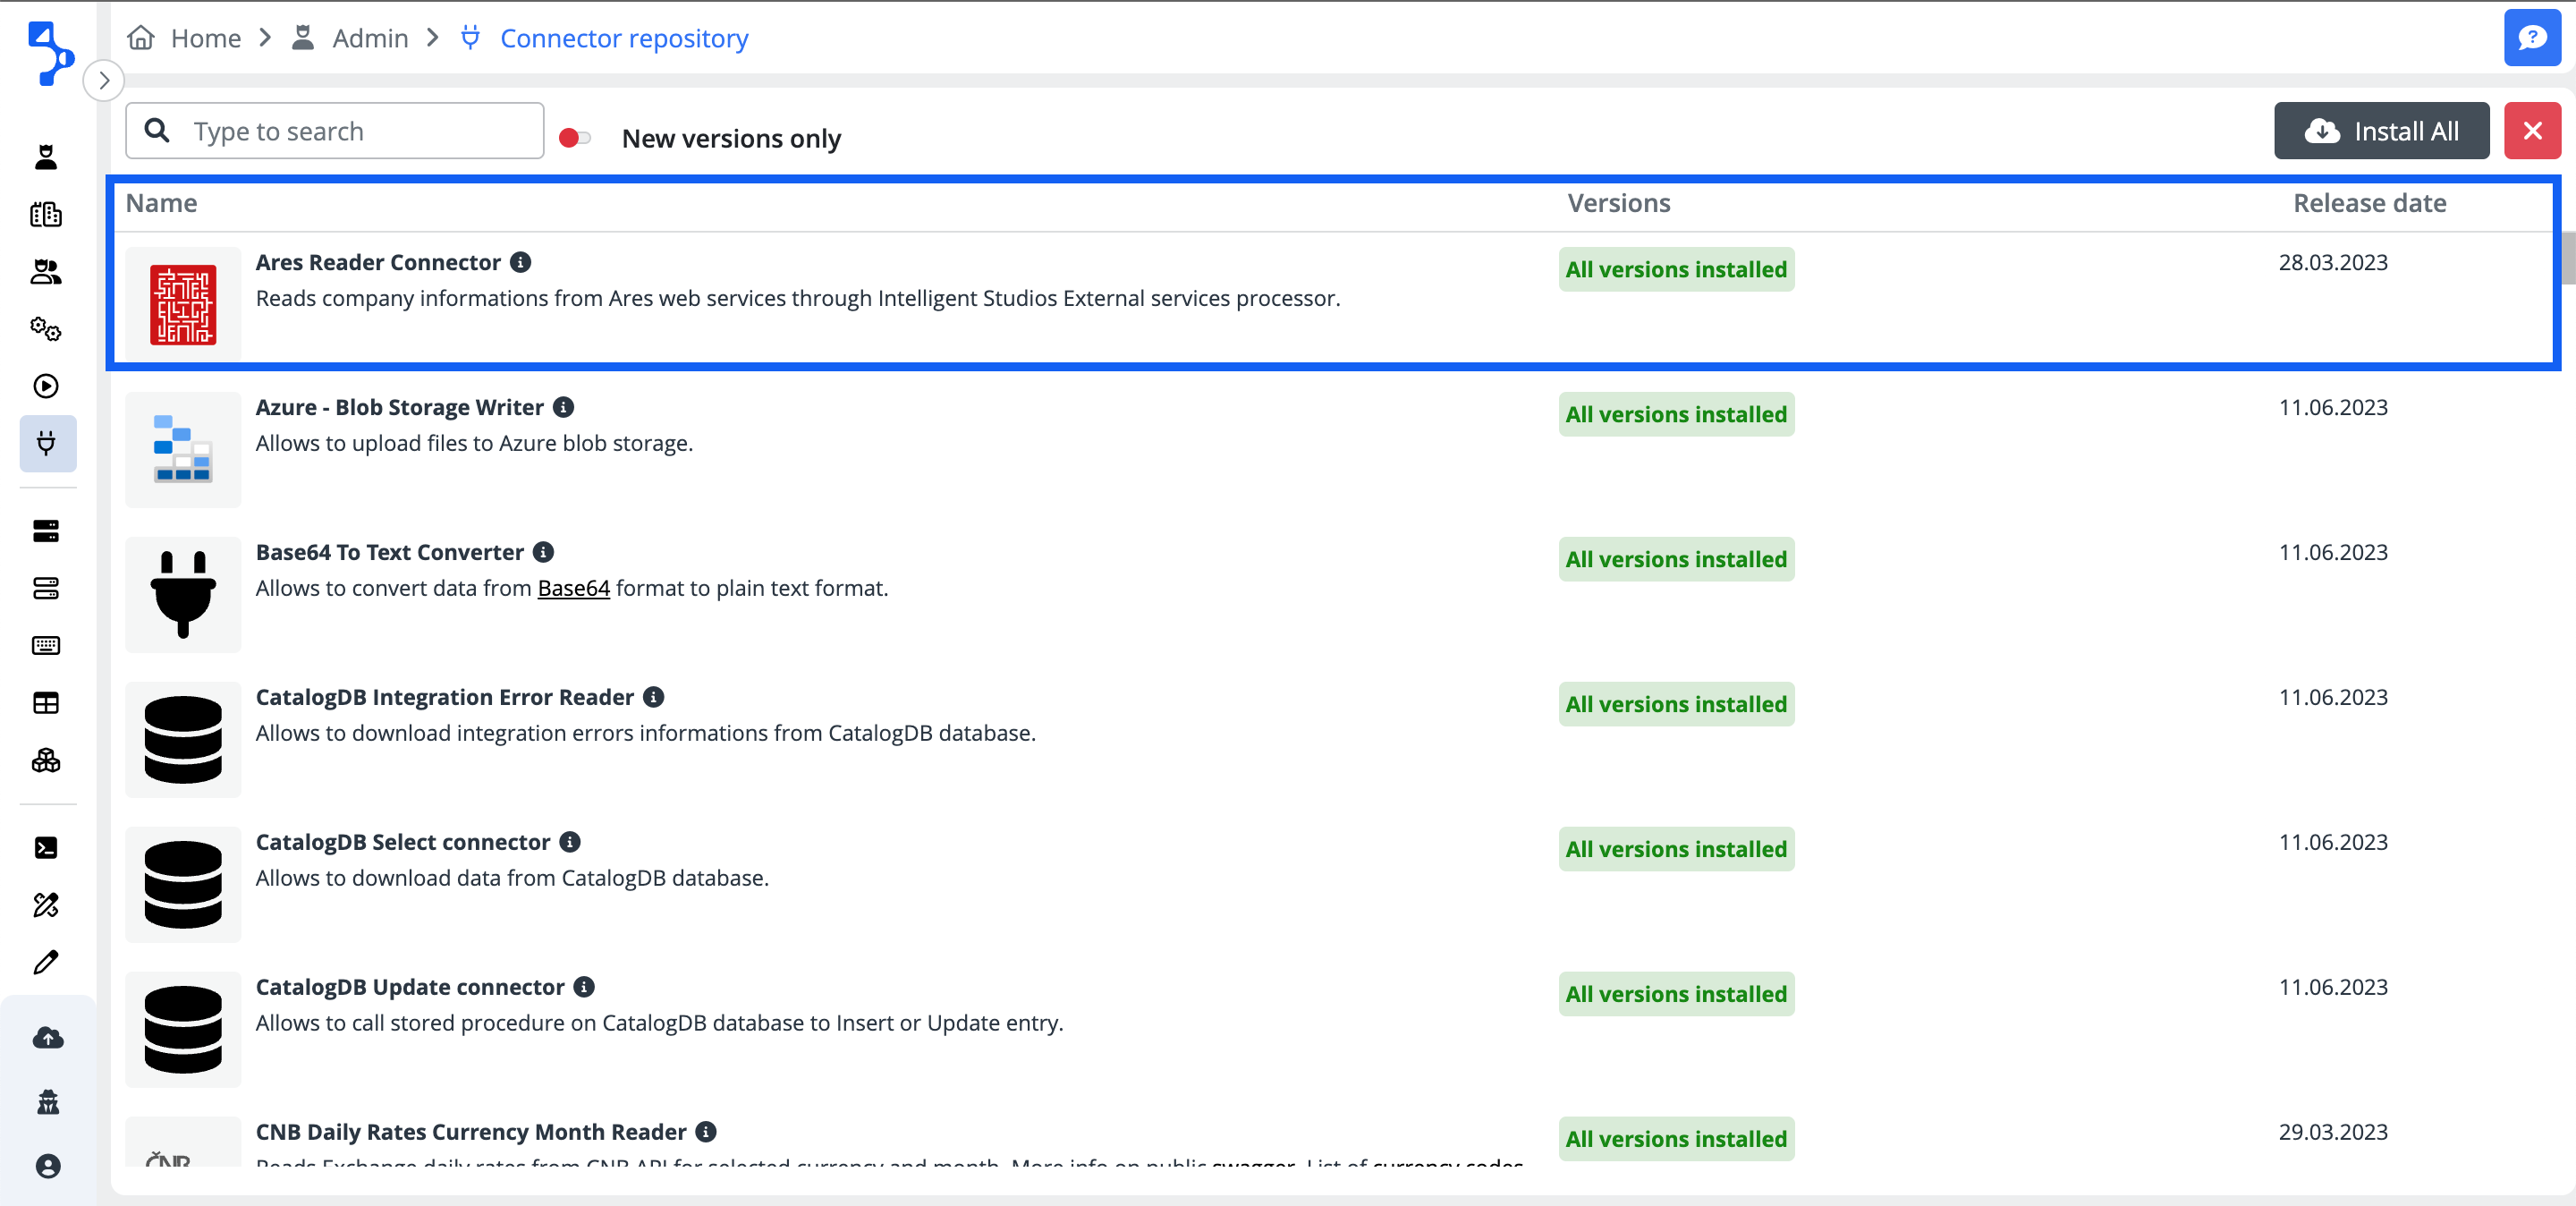Open the play circle sidebar icon
This screenshot has height=1206, width=2576.
click(x=46, y=386)
